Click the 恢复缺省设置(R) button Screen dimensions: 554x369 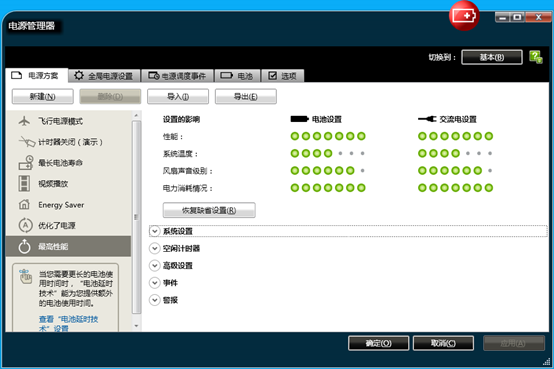[x=209, y=210]
